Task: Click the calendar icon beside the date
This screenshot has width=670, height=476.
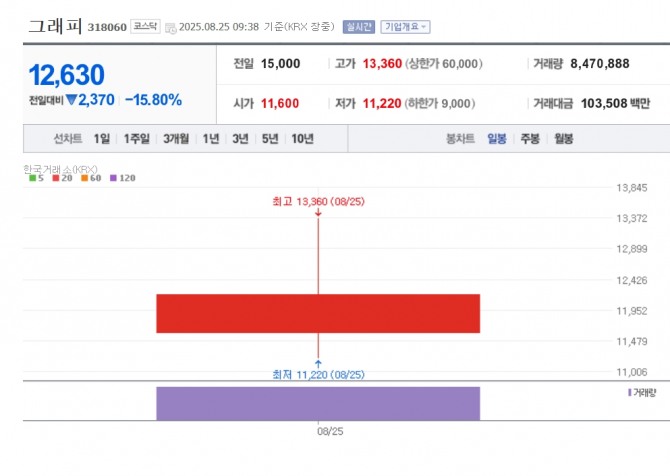Action: pyautogui.click(x=170, y=28)
